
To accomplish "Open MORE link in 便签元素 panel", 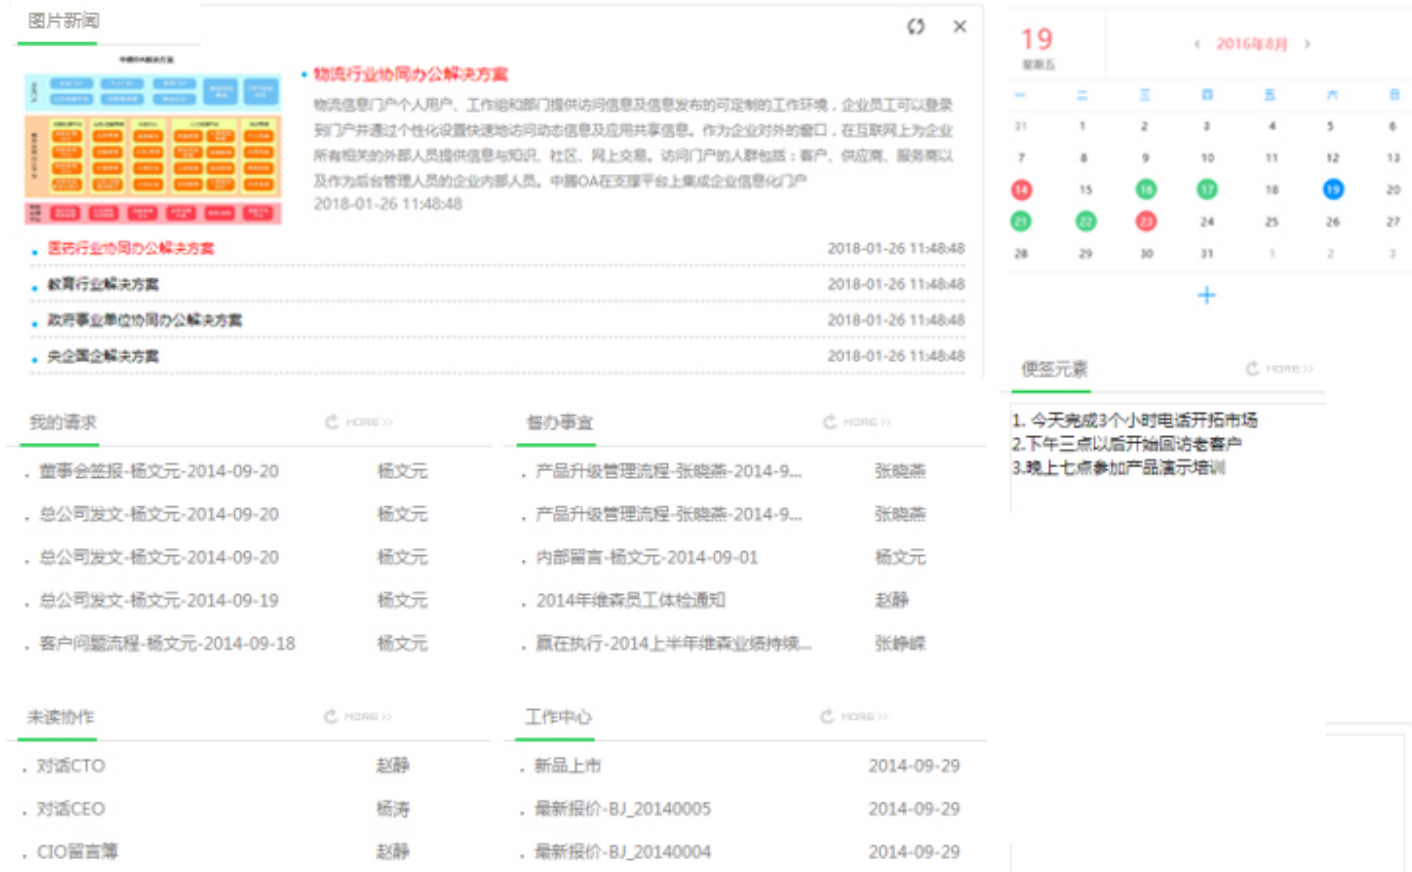I will (x=1290, y=368).
